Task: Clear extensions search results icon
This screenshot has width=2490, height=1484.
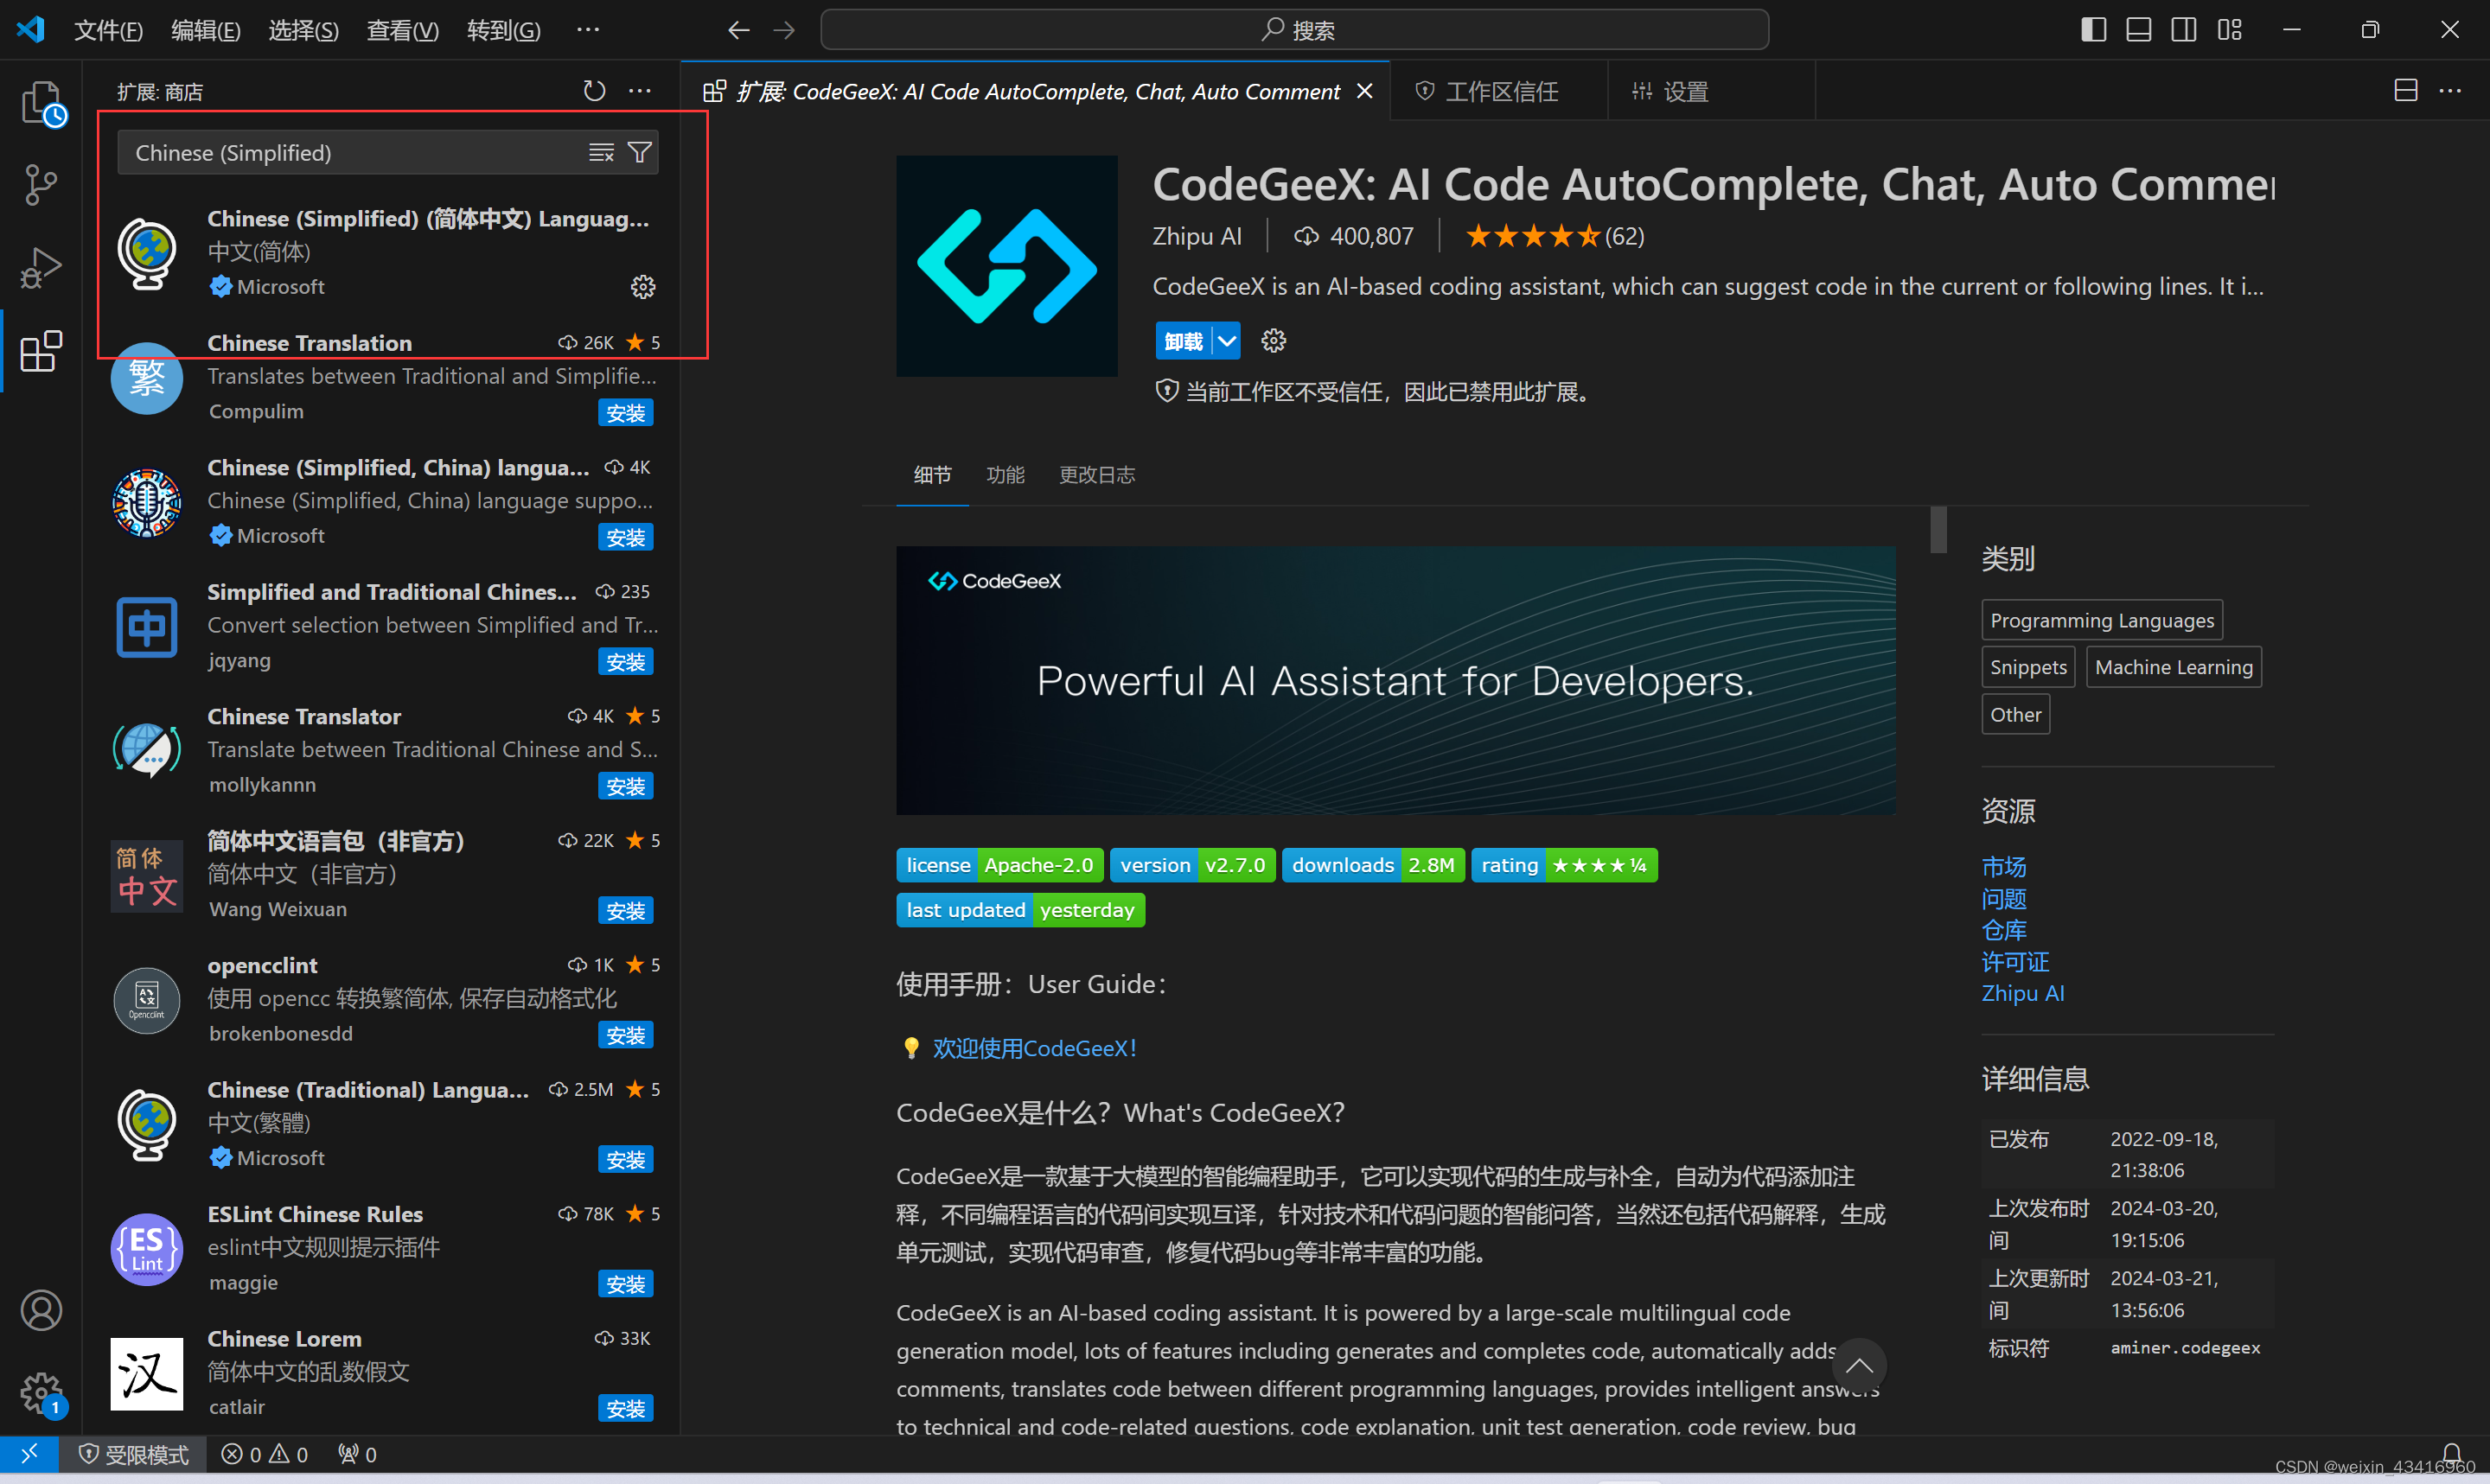Action: click(601, 152)
